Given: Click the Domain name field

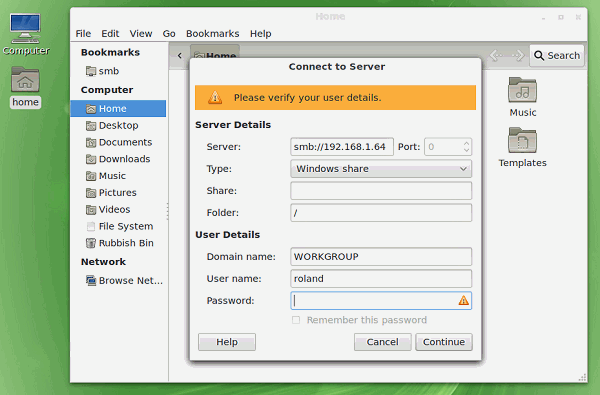Looking at the screenshot, I should 381,256.
